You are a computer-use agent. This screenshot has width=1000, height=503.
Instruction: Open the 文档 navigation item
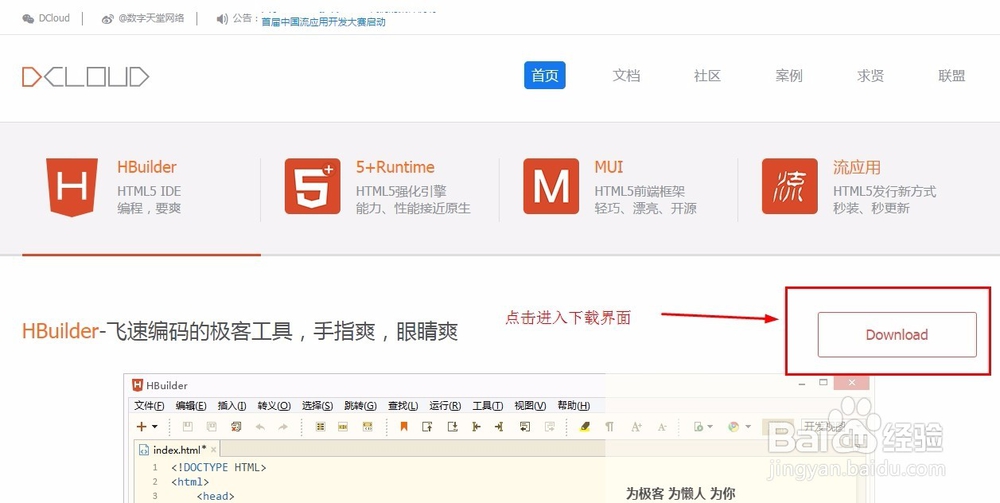point(626,76)
